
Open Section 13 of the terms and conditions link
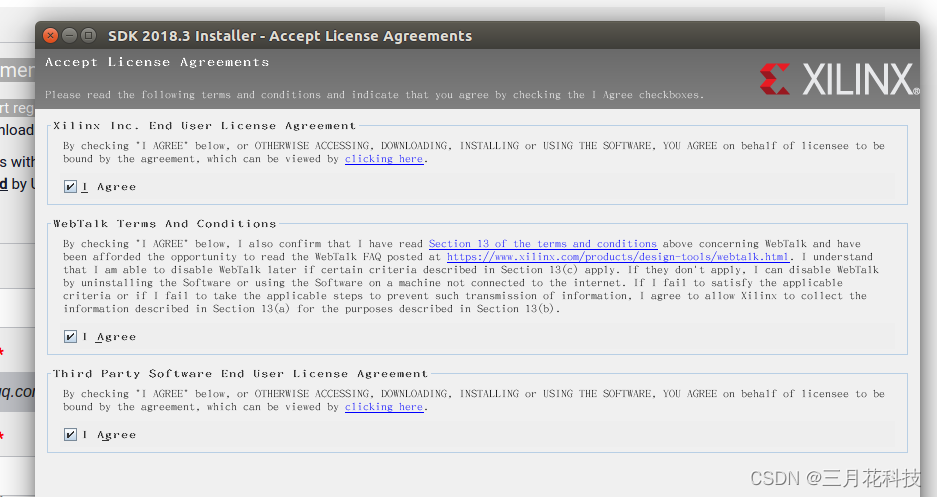[542, 244]
